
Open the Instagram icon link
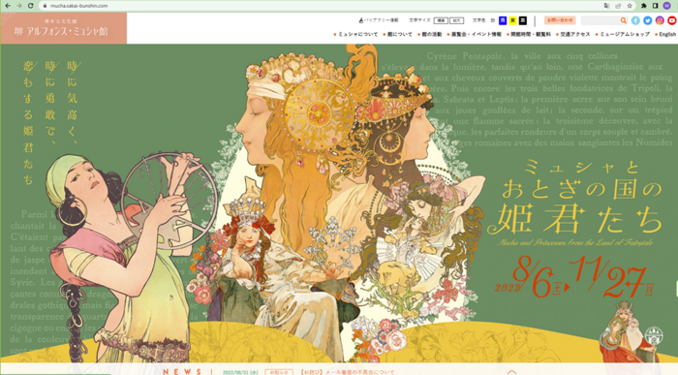pyautogui.click(x=659, y=20)
